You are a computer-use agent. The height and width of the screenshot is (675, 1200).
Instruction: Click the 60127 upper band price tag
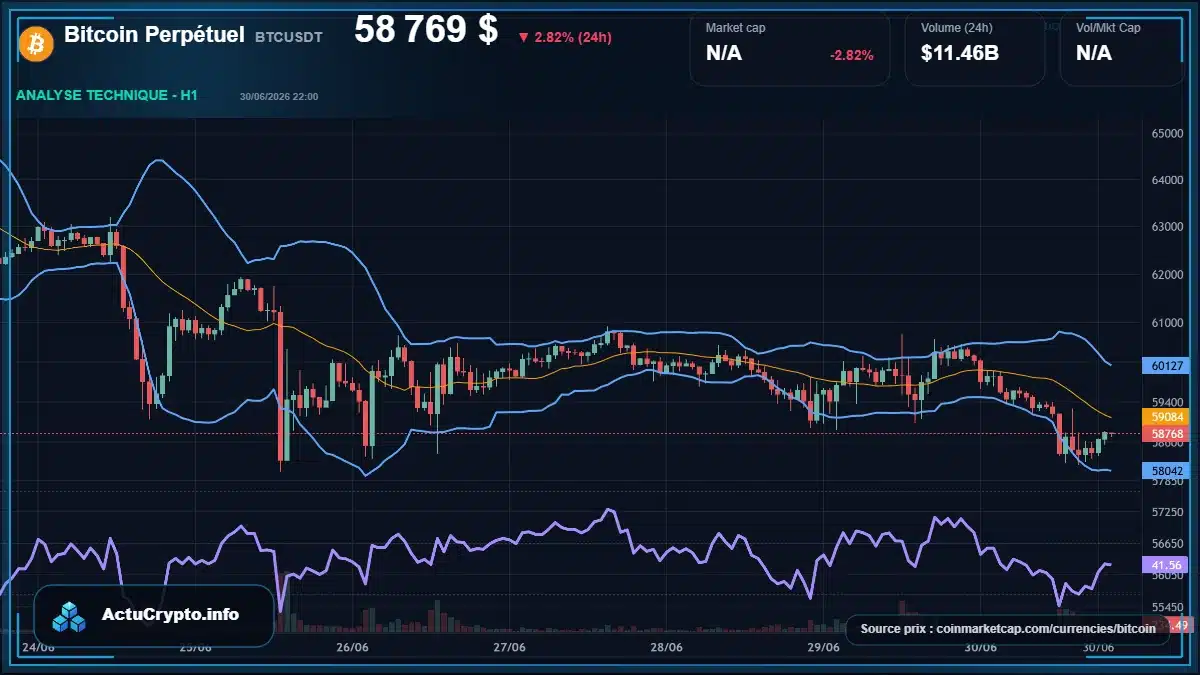1167,366
